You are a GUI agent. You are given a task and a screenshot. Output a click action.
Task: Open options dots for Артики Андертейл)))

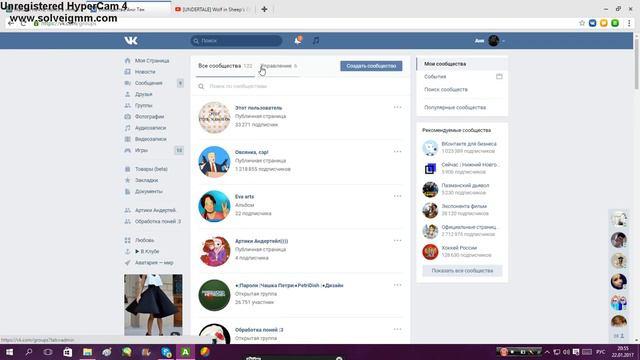click(x=398, y=240)
